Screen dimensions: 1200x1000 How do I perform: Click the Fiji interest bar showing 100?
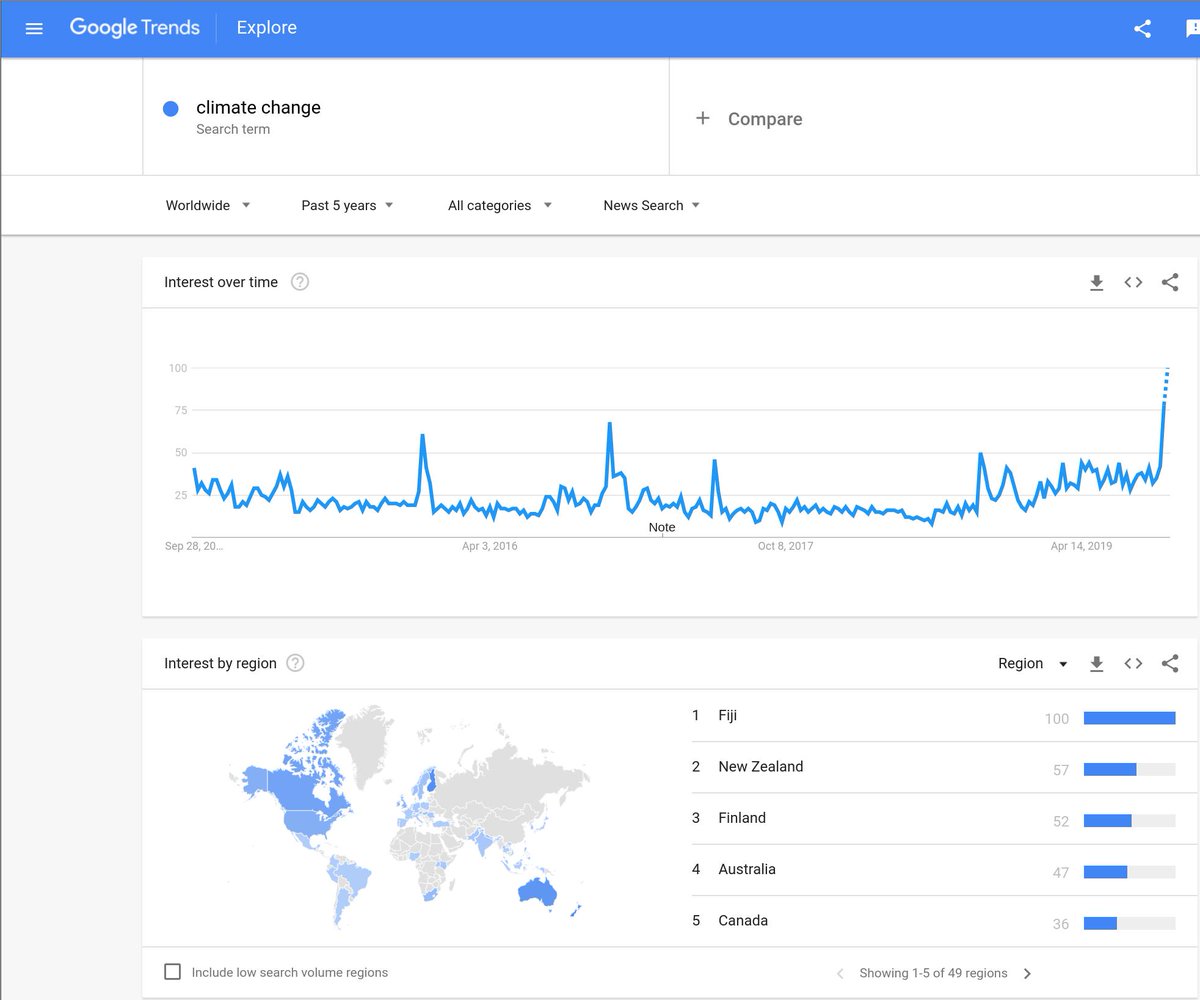coord(1129,718)
